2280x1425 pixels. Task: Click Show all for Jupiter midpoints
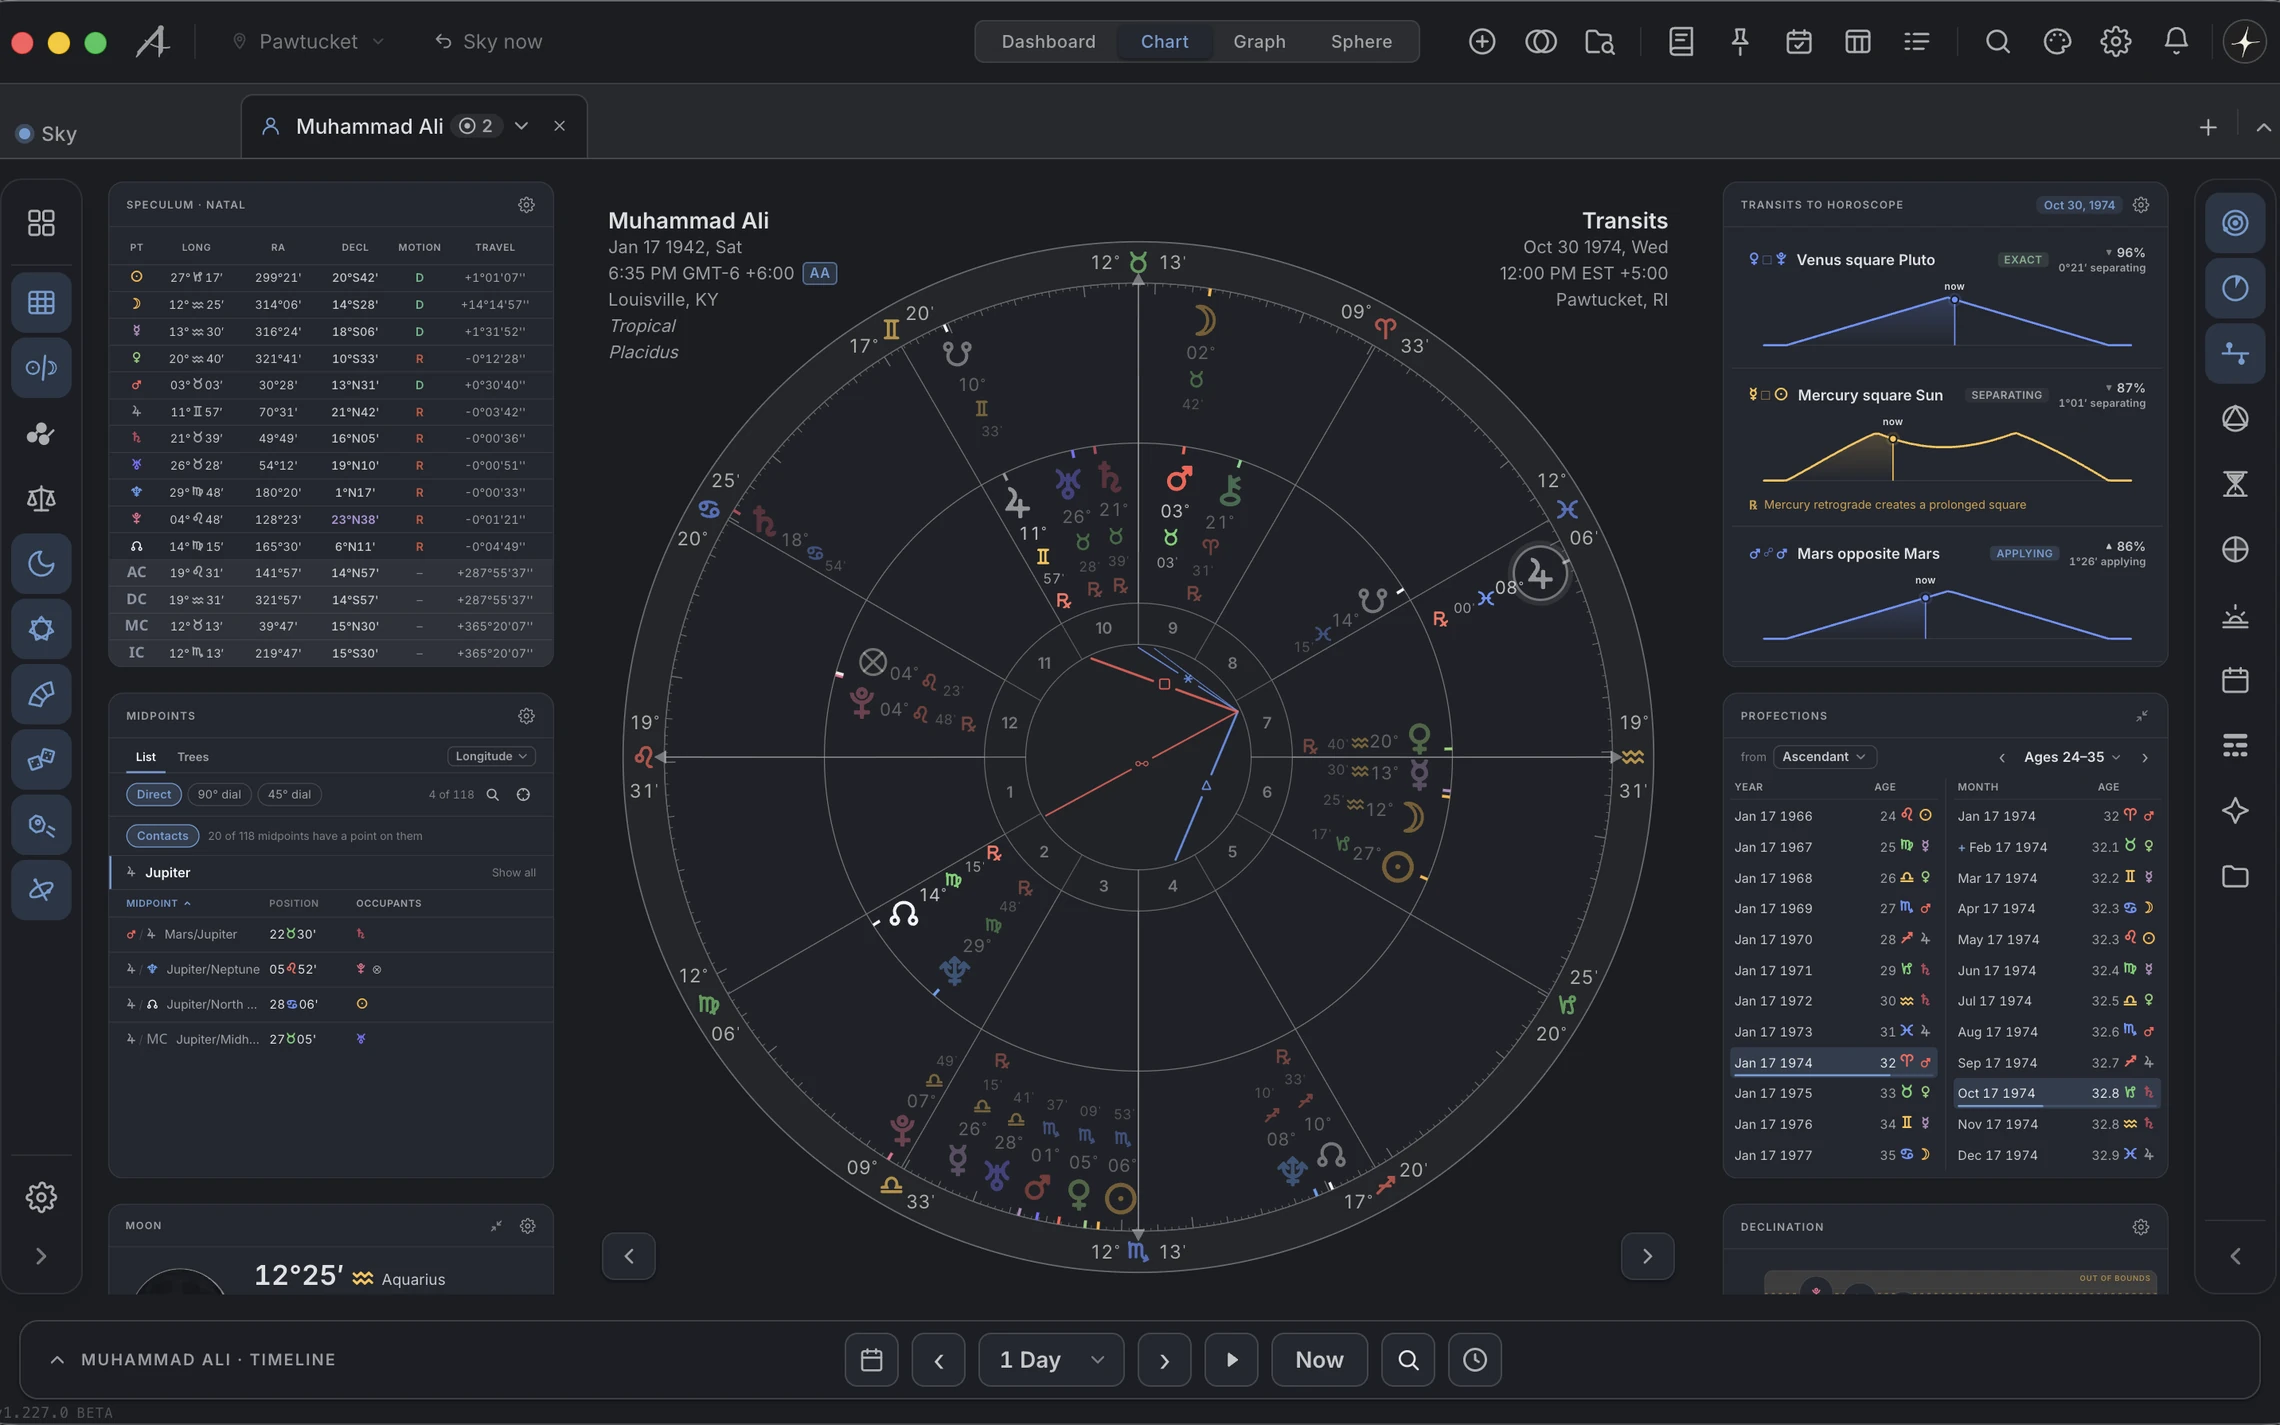pyautogui.click(x=513, y=873)
